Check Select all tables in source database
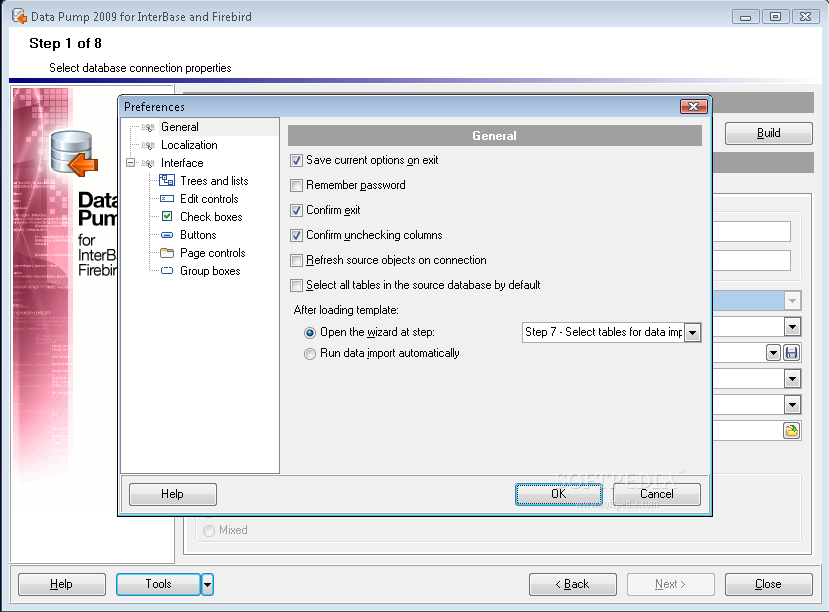 (297, 285)
